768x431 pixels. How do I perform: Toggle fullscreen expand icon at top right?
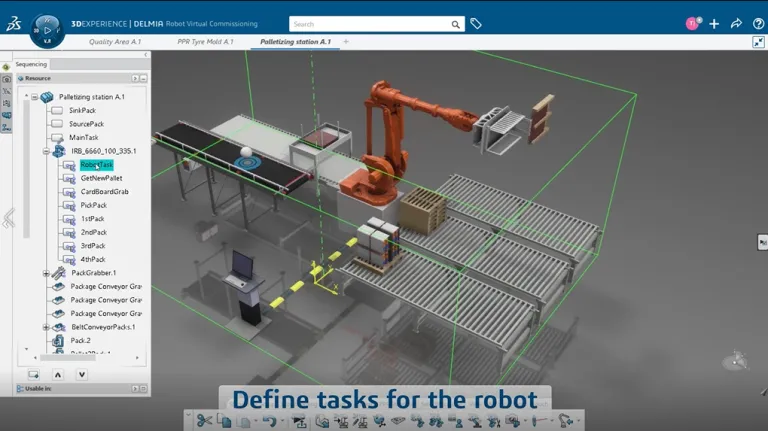click(758, 42)
